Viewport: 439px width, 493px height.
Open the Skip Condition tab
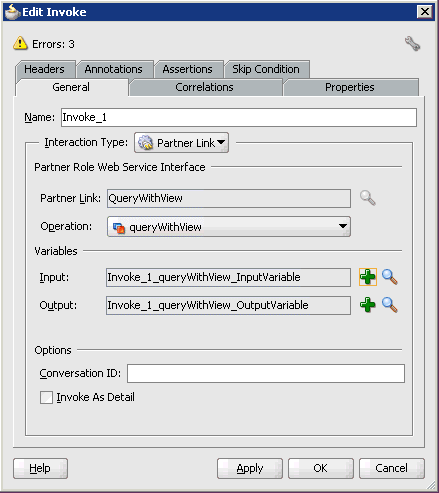[266, 69]
